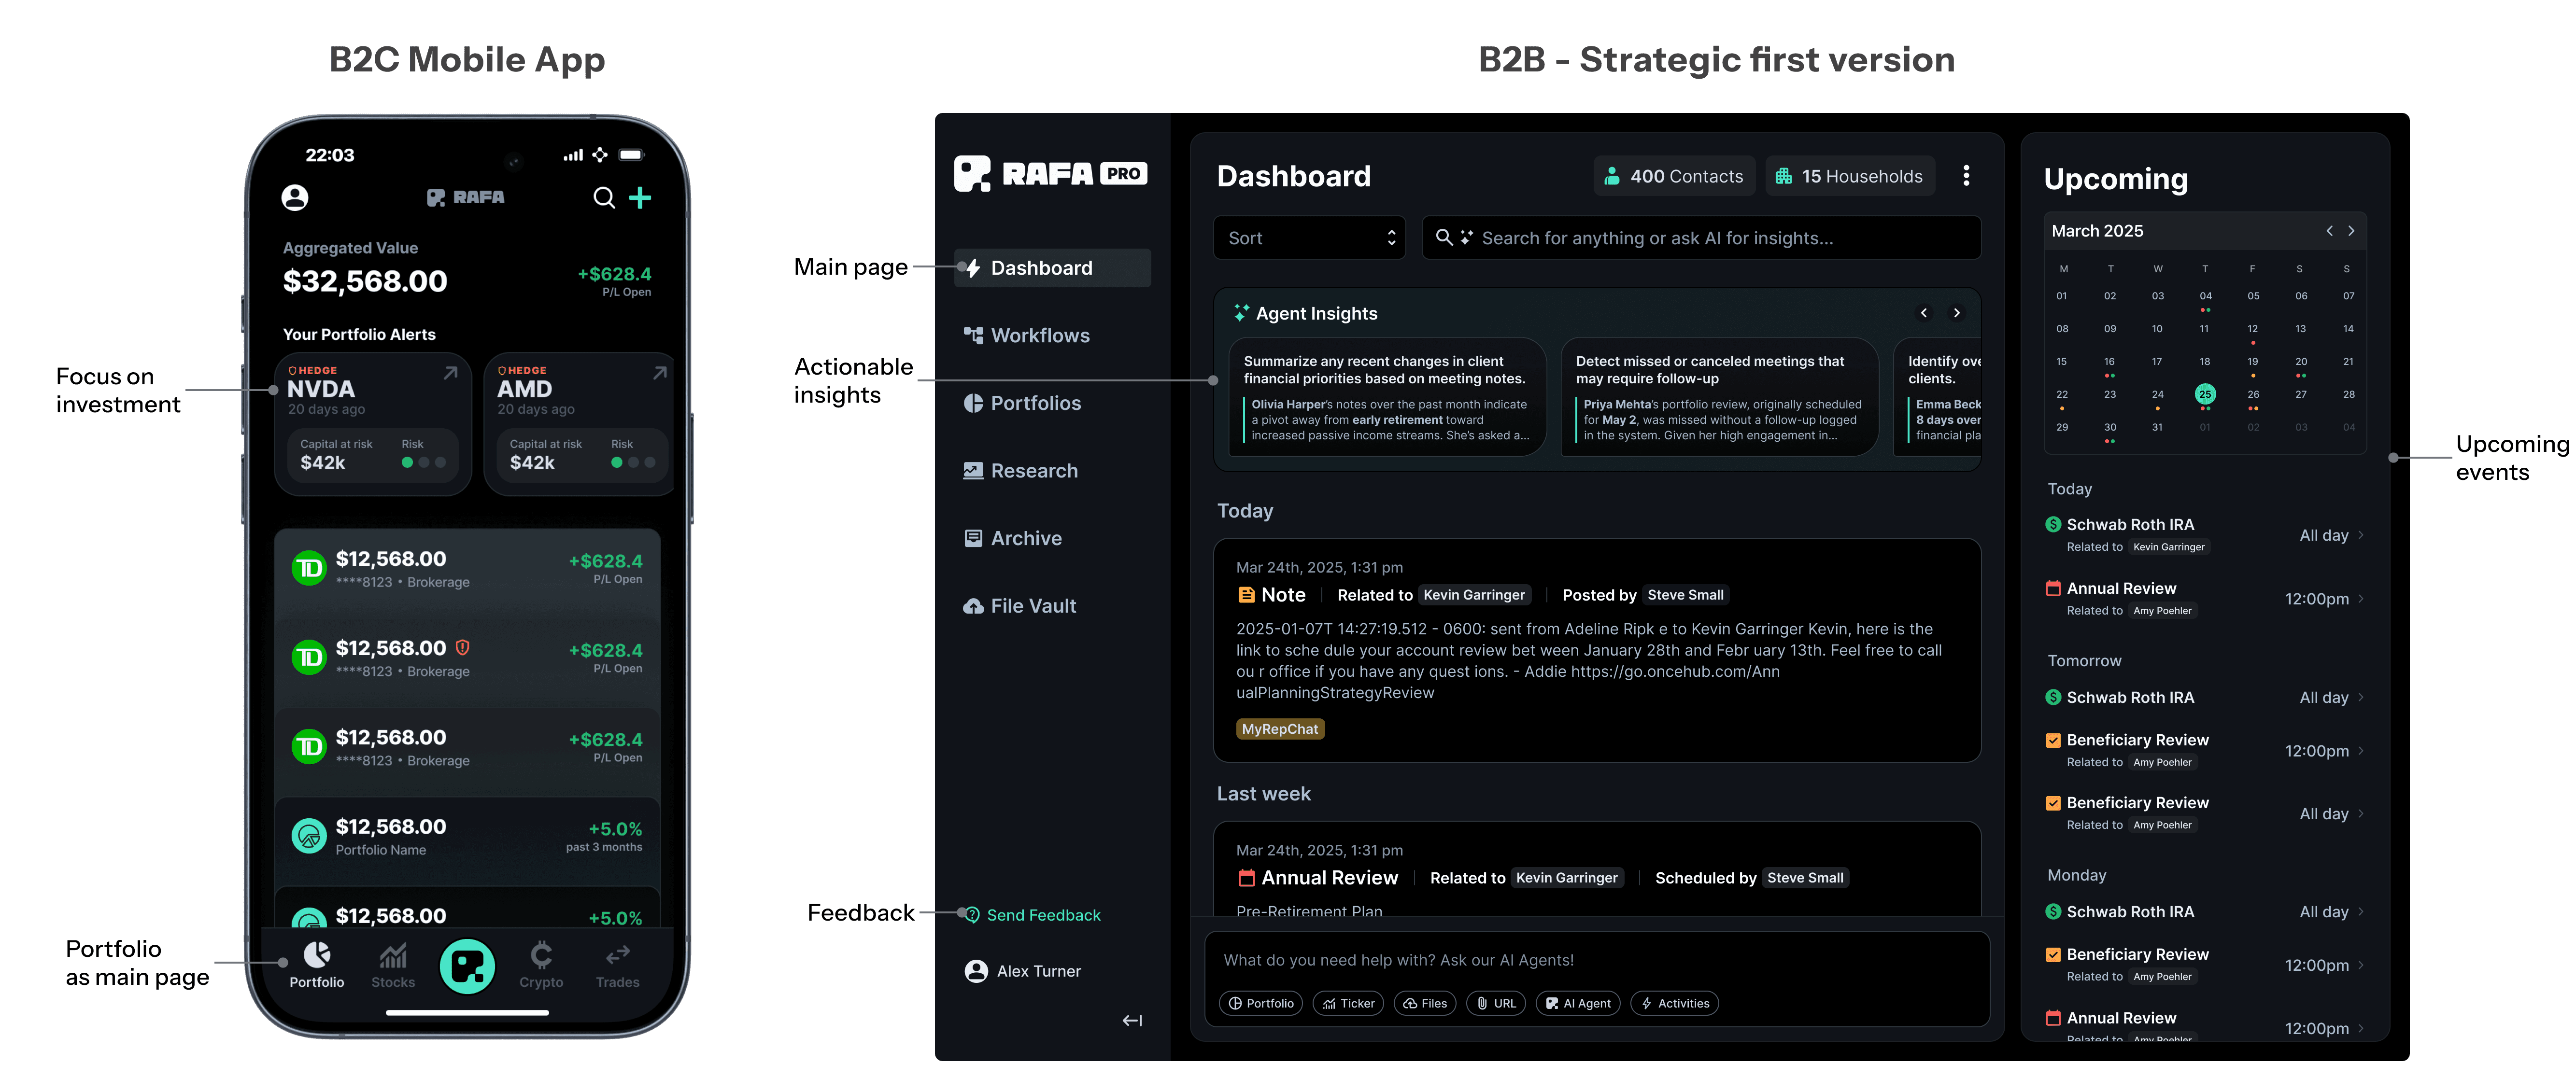
Task: Tap the search magnifier in mobile header
Action: [x=603, y=197]
